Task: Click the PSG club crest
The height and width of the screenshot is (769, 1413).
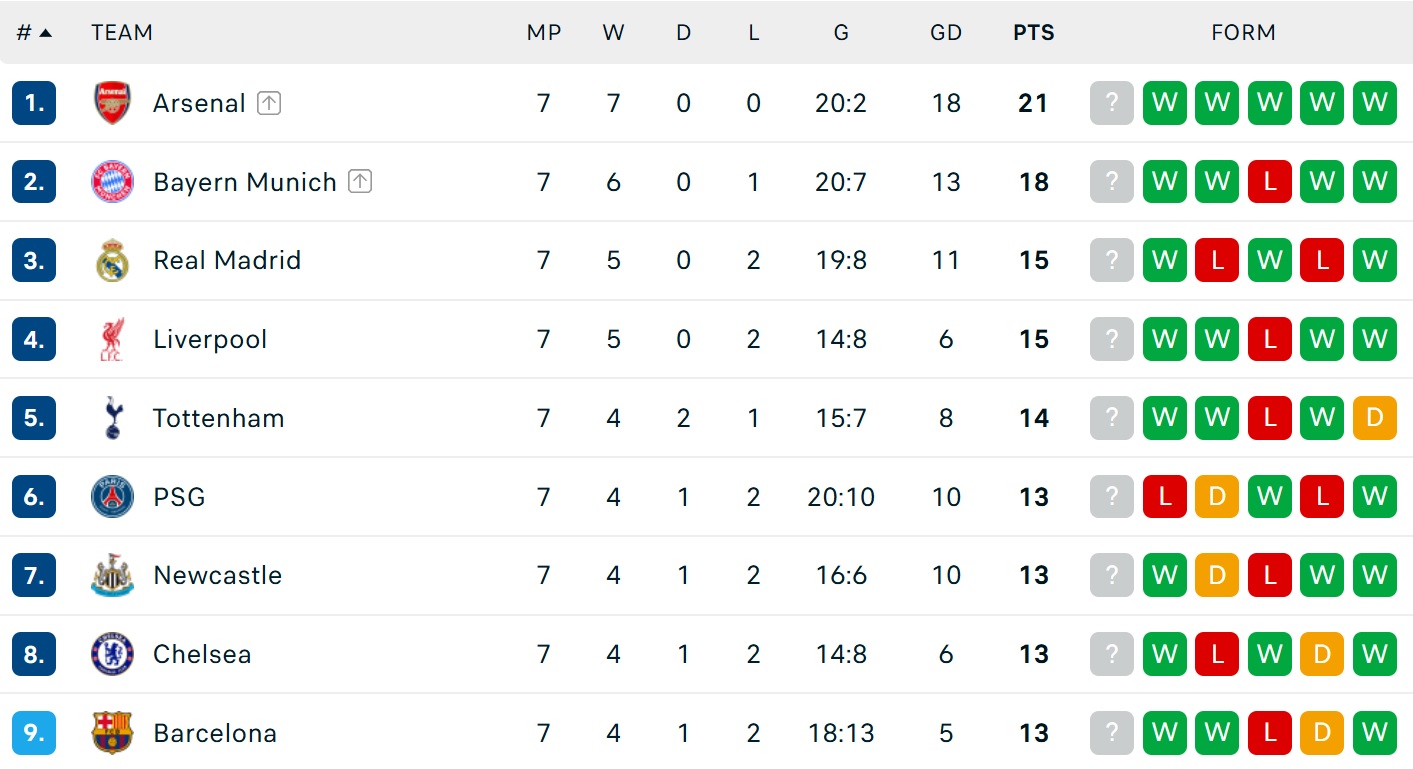Action: click(112, 497)
